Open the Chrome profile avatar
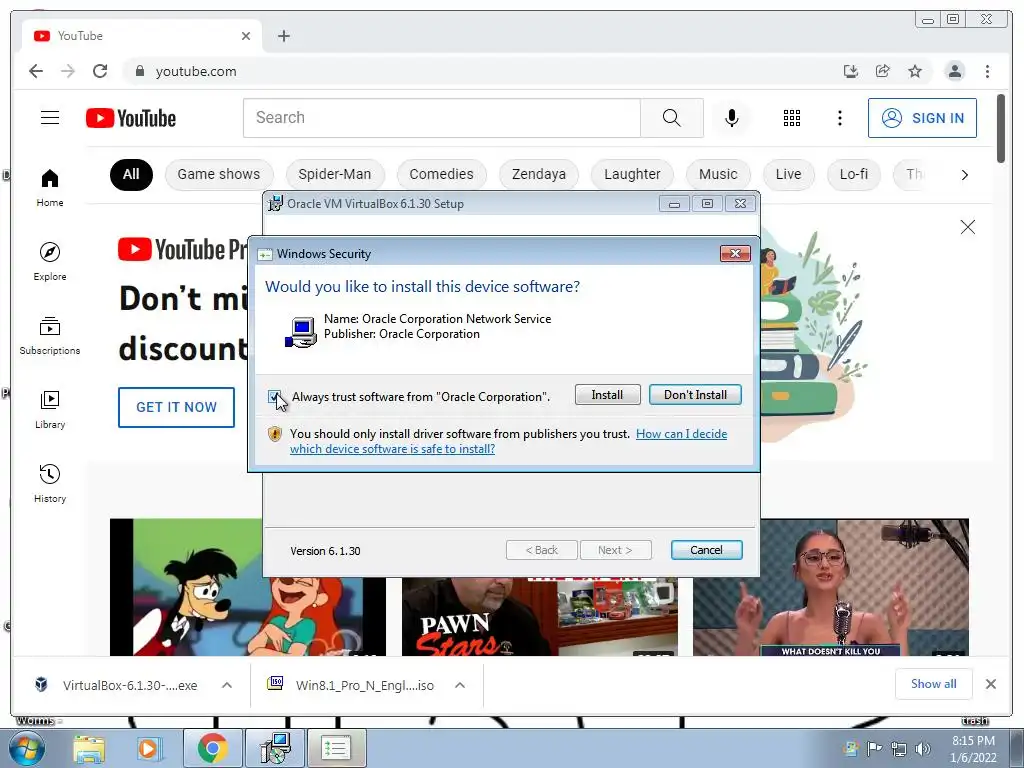The width and height of the screenshot is (1024, 768). click(x=955, y=71)
